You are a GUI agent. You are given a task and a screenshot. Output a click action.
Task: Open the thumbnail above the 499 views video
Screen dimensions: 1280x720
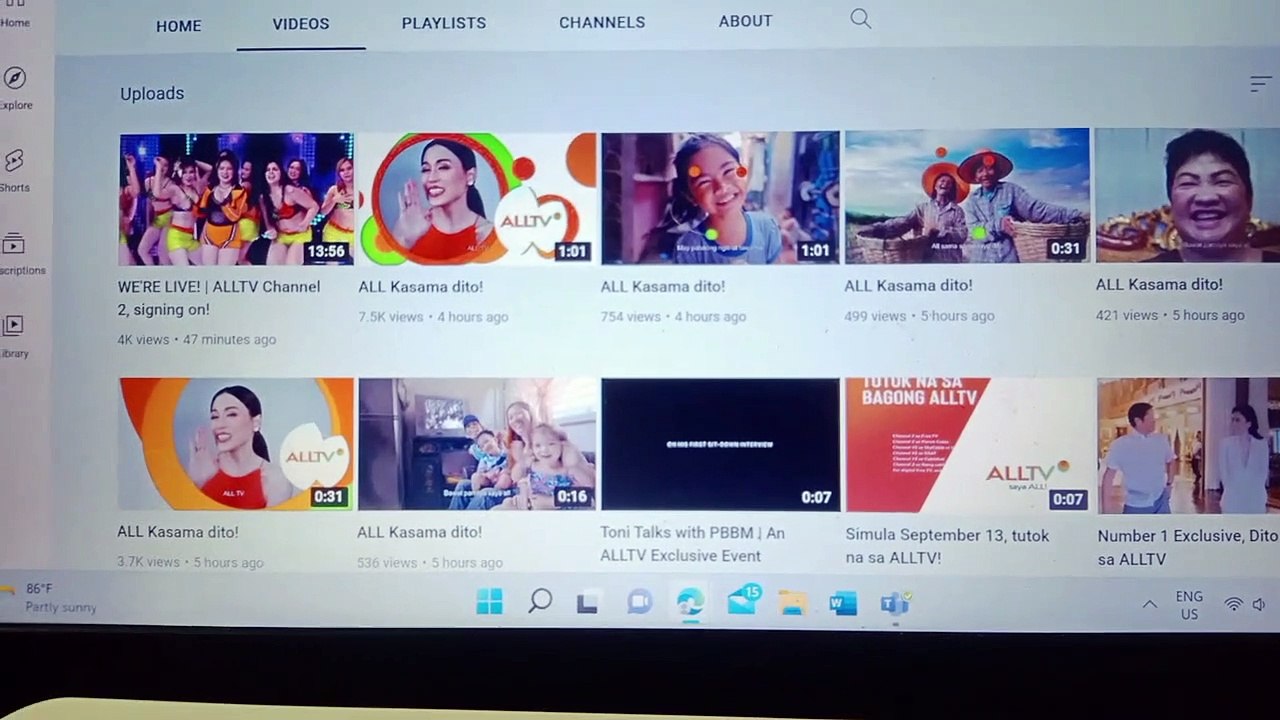click(967, 196)
